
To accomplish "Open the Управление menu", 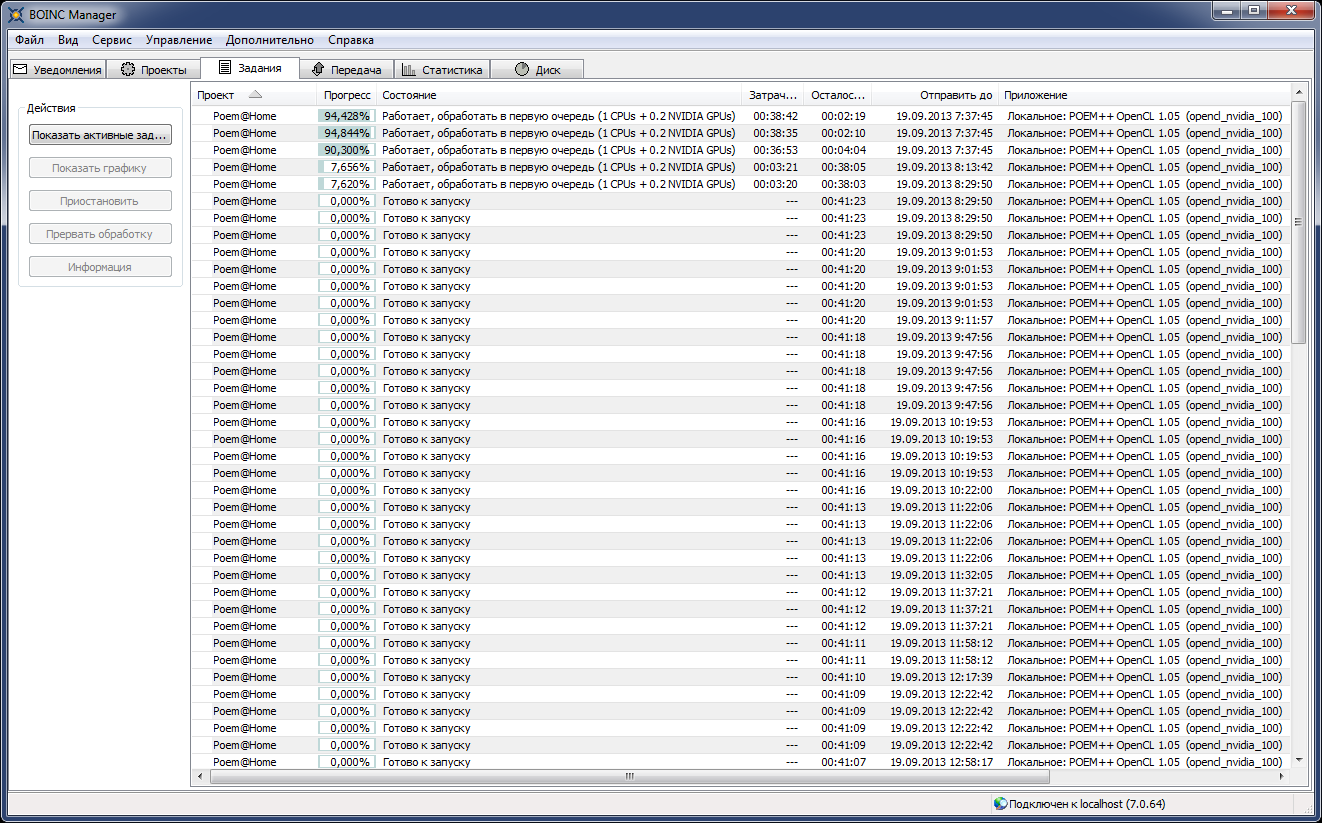I will 179,40.
